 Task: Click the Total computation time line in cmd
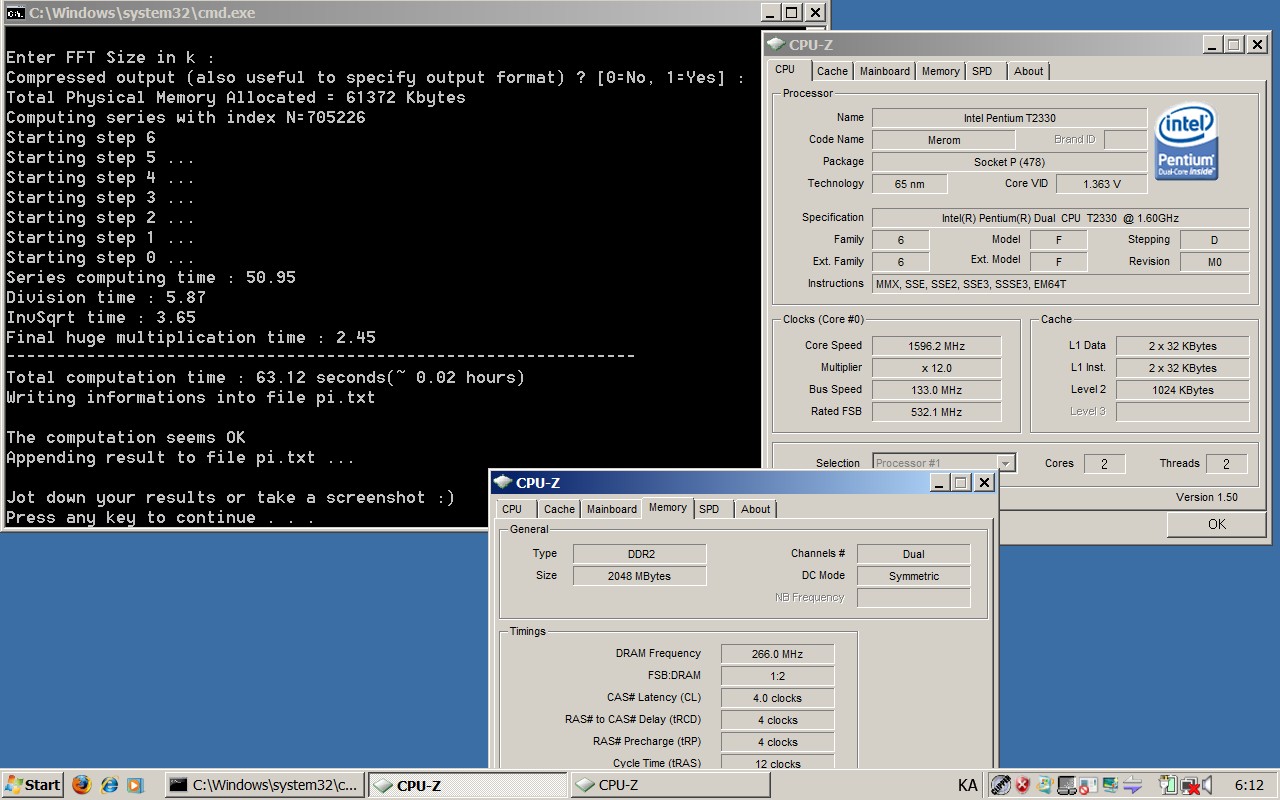coord(265,377)
